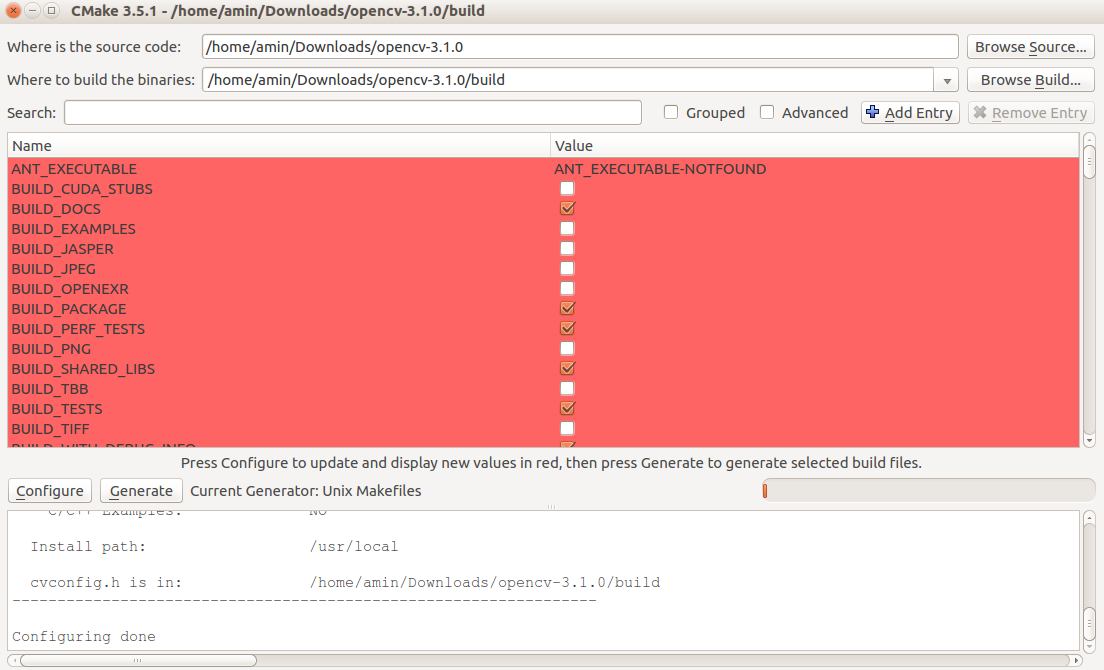Click the /usr/local install path text

[x=353, y=546]
